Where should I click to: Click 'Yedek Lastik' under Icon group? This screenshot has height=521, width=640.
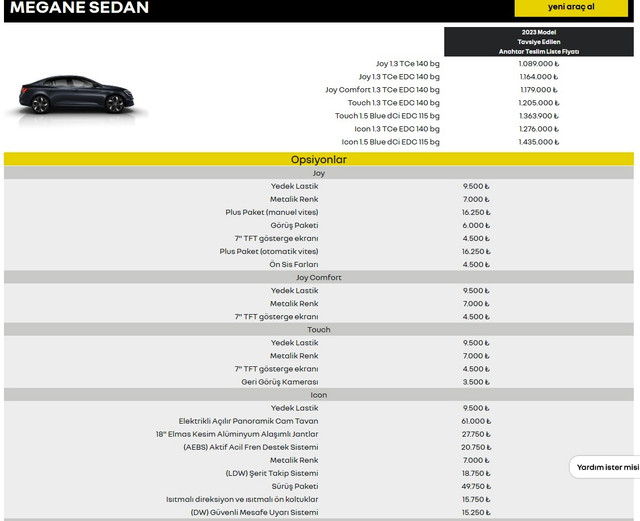coord(294,408)
